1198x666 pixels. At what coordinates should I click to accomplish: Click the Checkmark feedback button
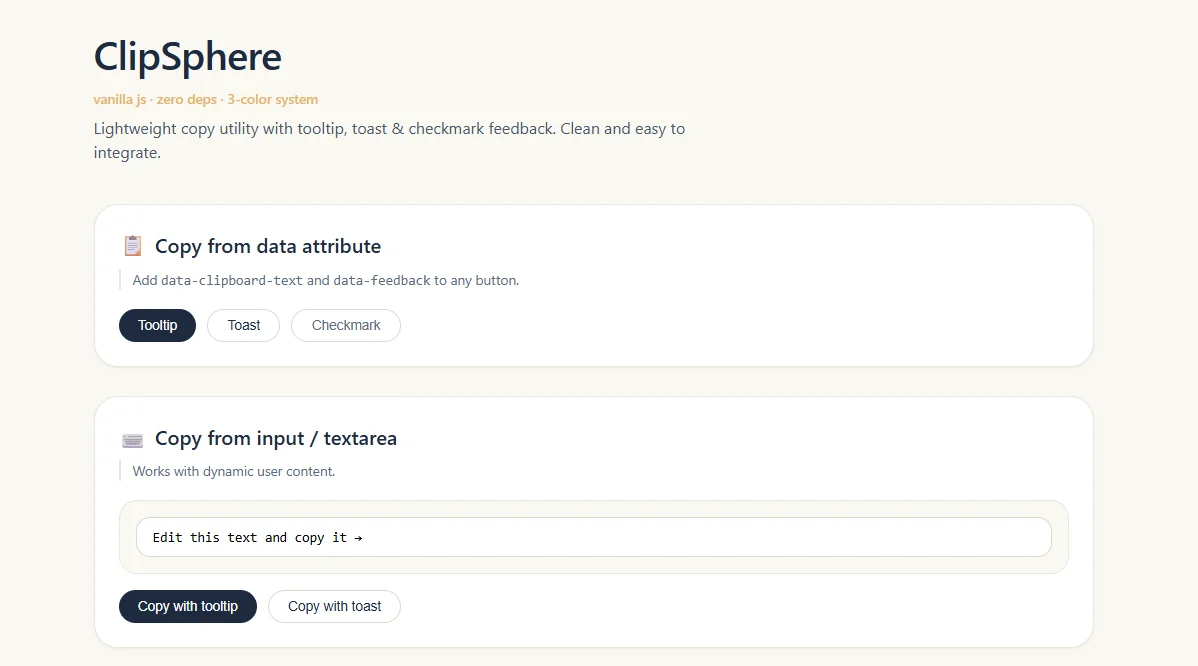click(345, 325)
